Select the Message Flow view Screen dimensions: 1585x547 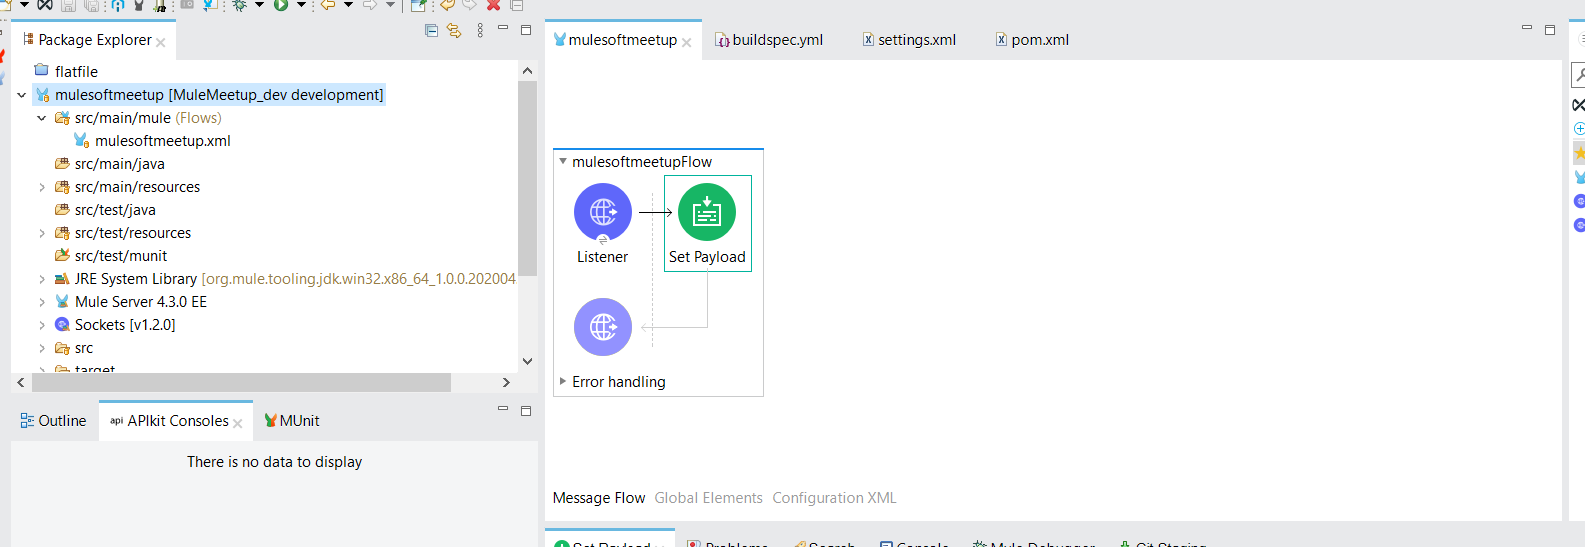click(x=599, y=498)
